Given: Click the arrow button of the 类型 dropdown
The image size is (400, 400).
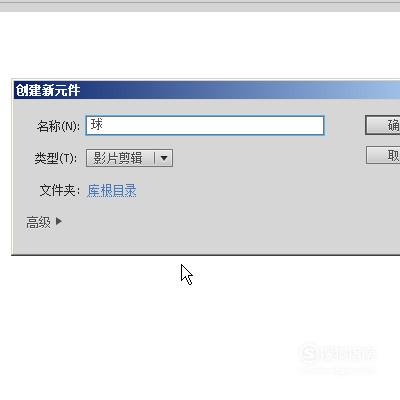Looking at the screenshot, I should [x=164, y=158].
